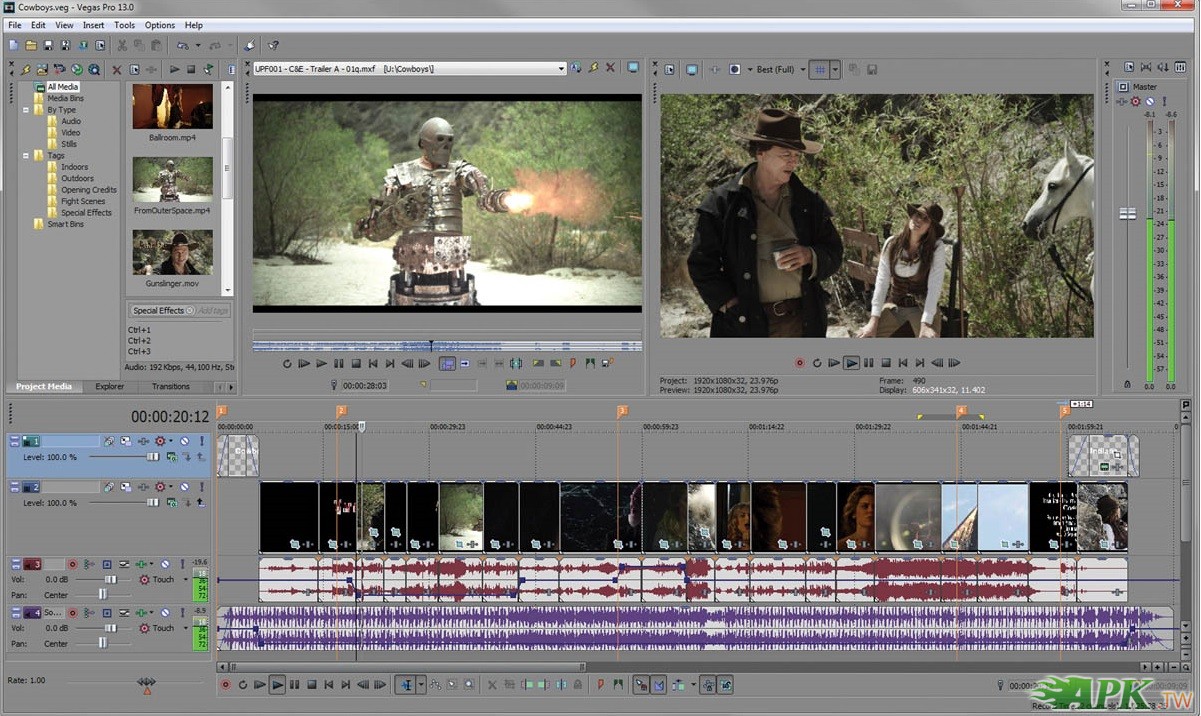Collapse the By Type tree node
The width and height of the screenshot is (1201, 716).
[x=24, y=110]
